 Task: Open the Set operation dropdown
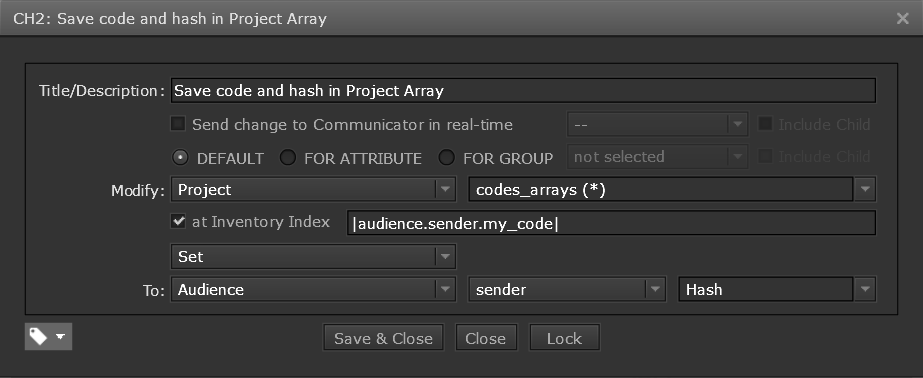[313, 257]
